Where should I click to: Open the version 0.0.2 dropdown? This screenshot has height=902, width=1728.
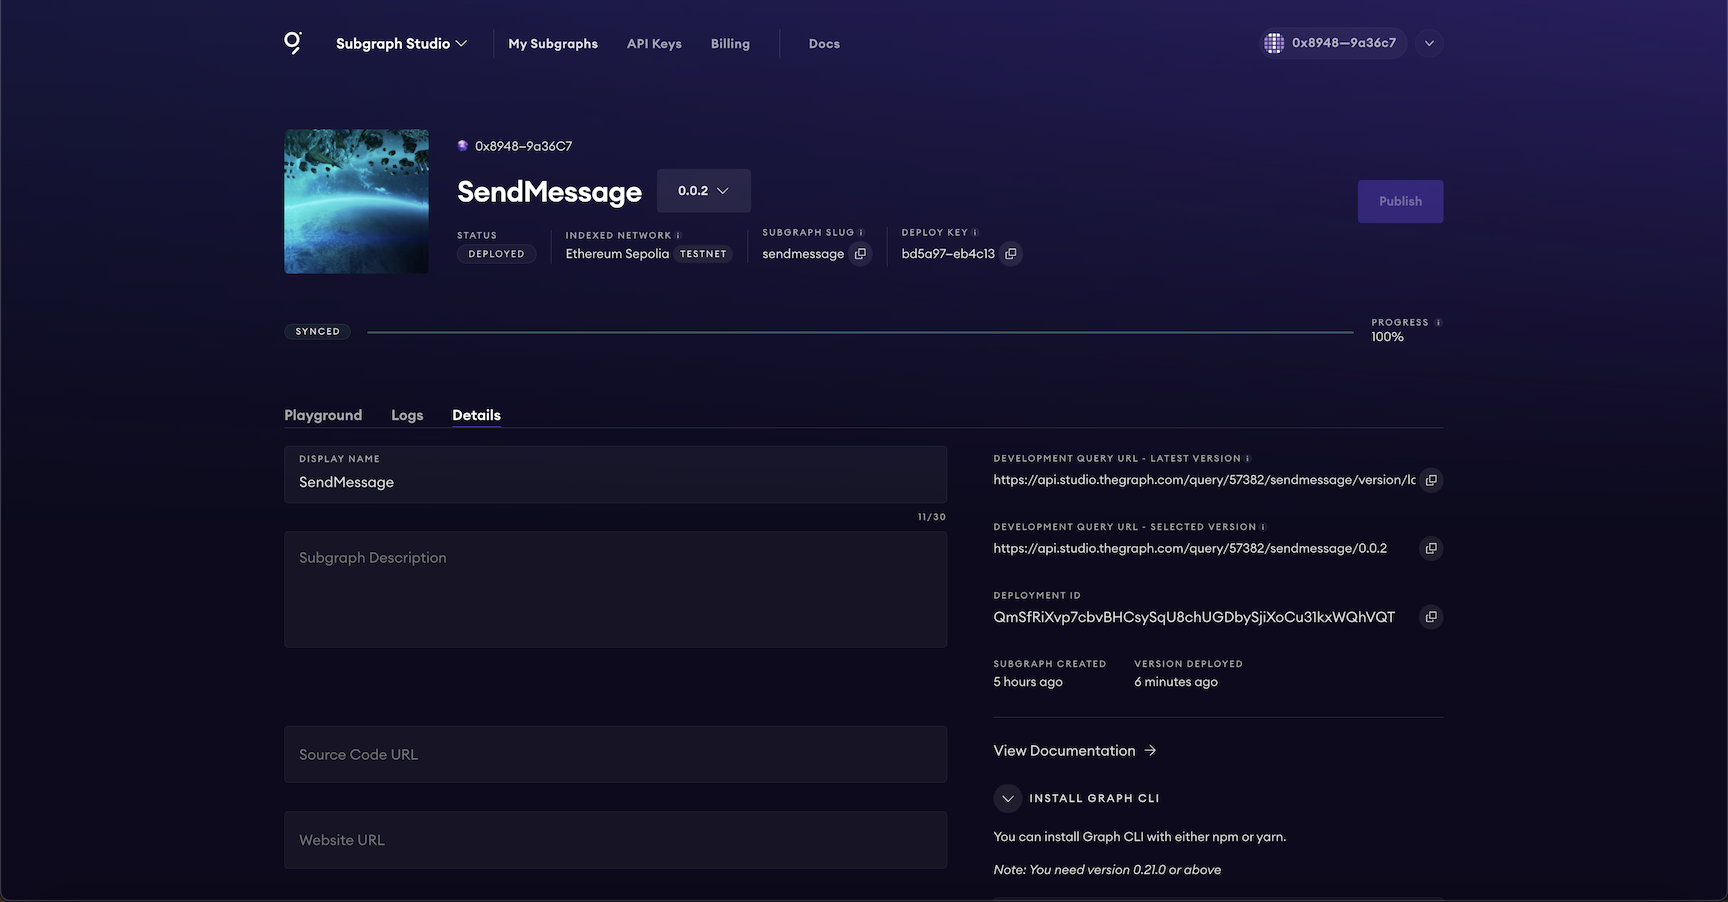coord(704,191)
